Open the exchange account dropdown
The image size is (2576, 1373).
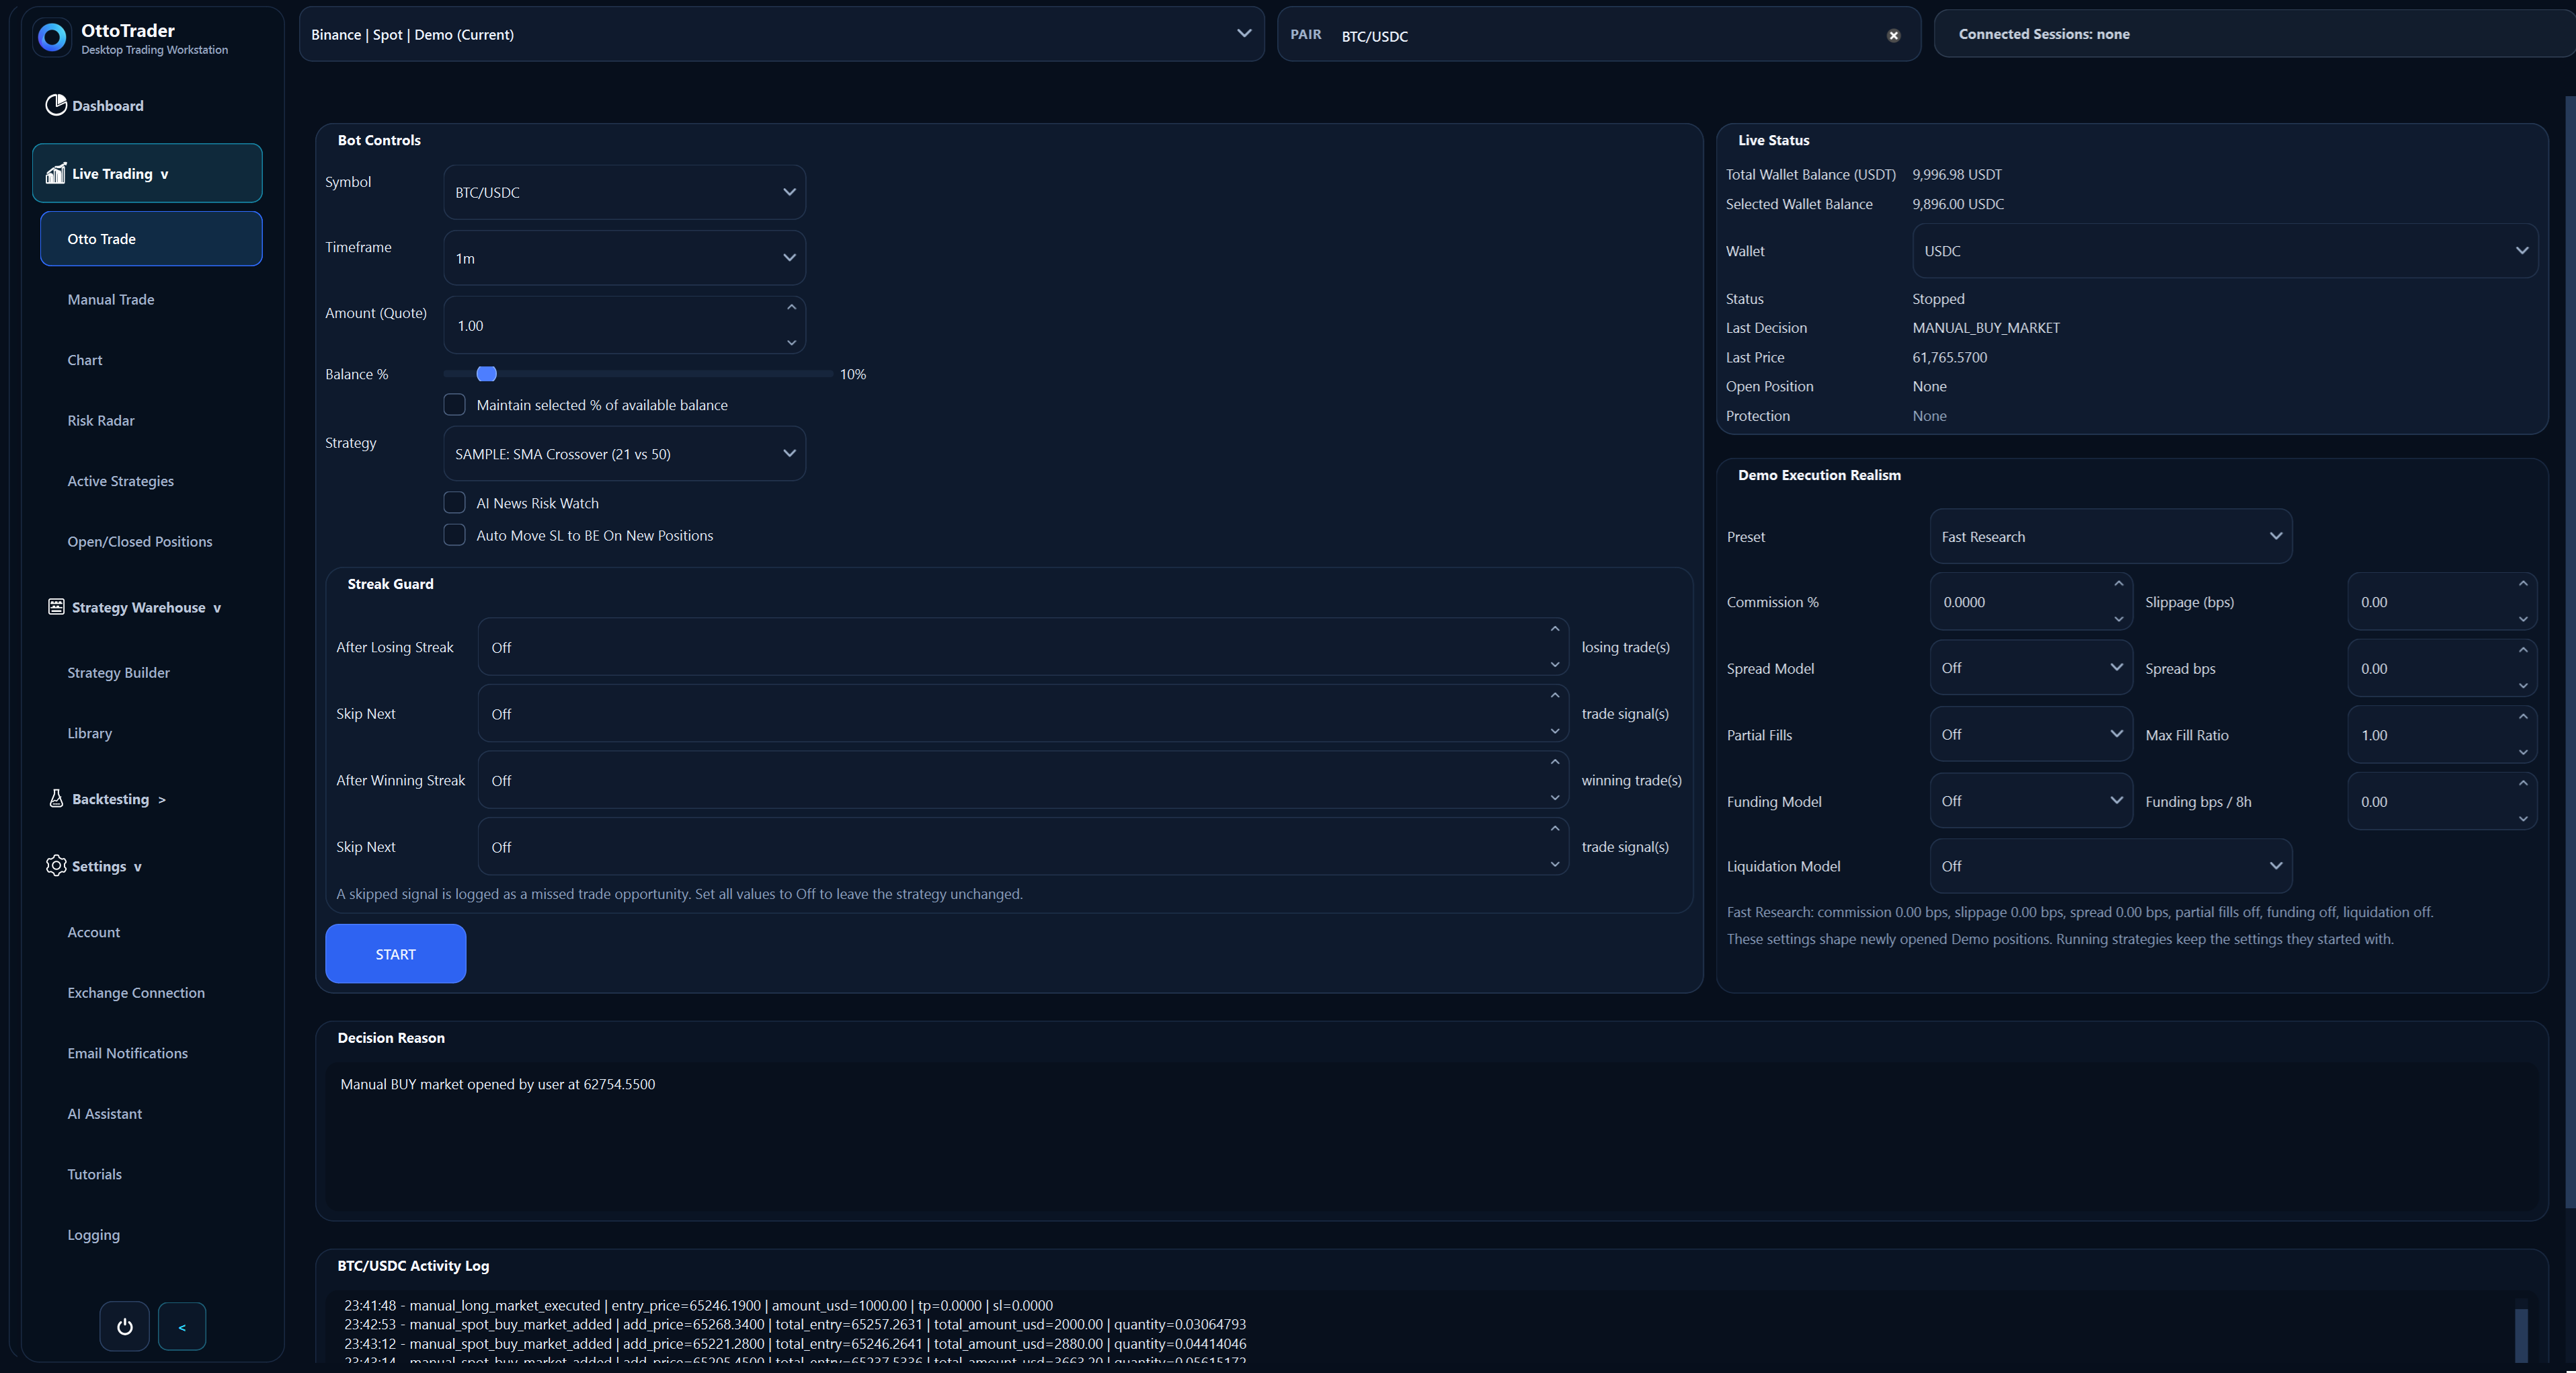(x=781, y=34)
